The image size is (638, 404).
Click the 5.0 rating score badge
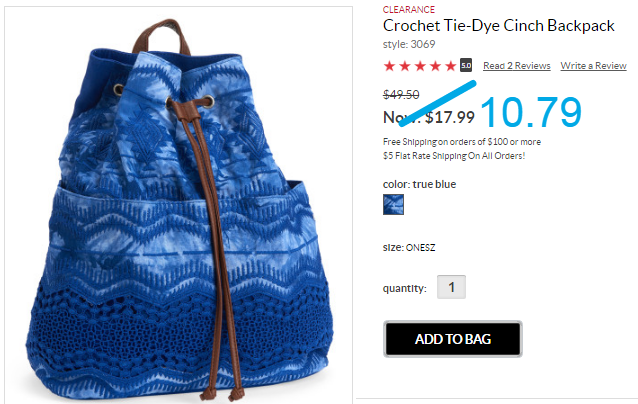(466, 65)
